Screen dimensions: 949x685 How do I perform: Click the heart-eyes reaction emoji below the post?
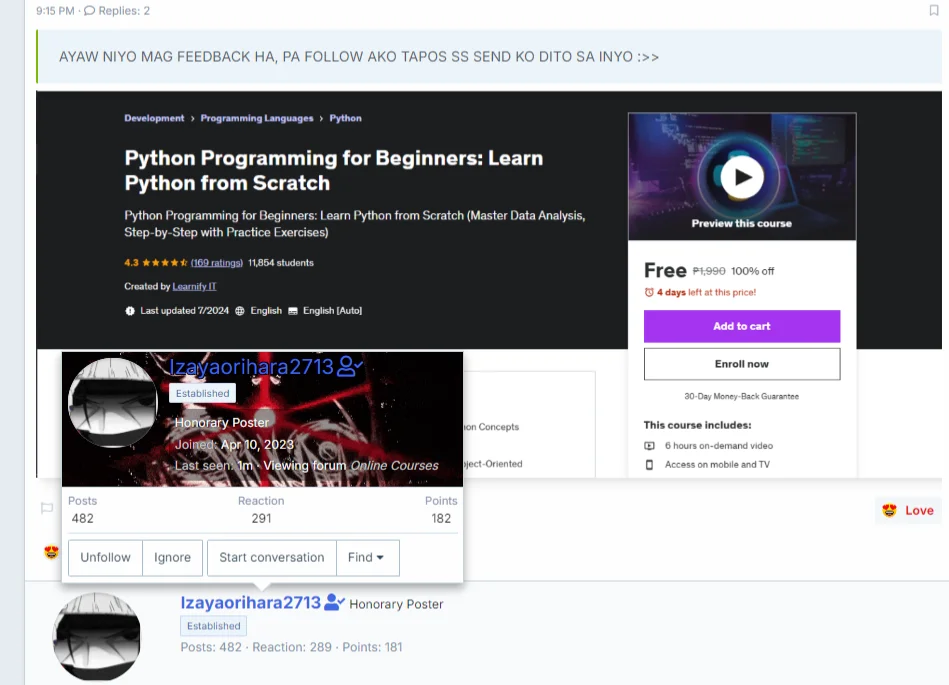51,552
